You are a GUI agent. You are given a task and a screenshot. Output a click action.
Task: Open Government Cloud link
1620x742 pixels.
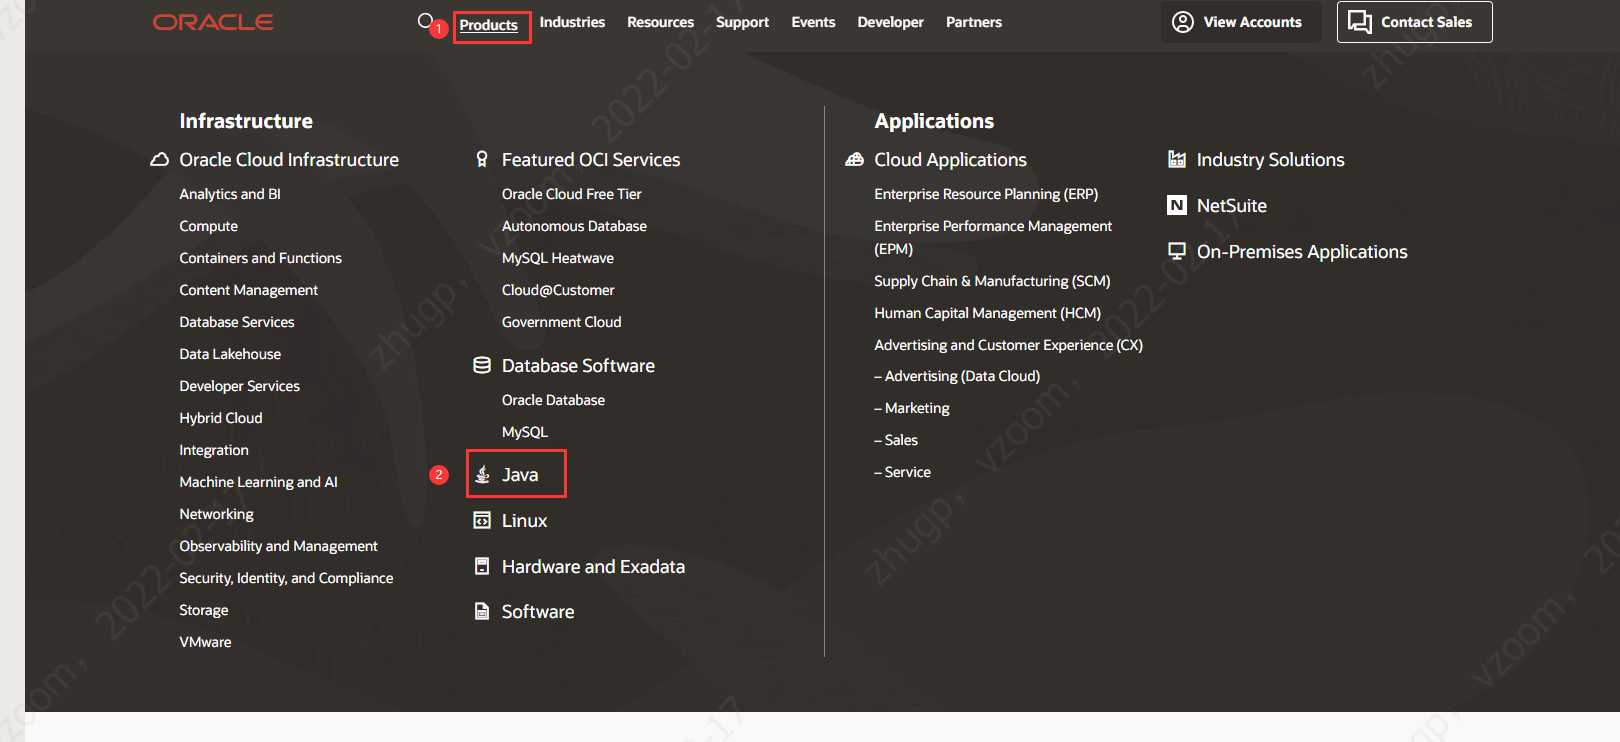tap(562, 322)
